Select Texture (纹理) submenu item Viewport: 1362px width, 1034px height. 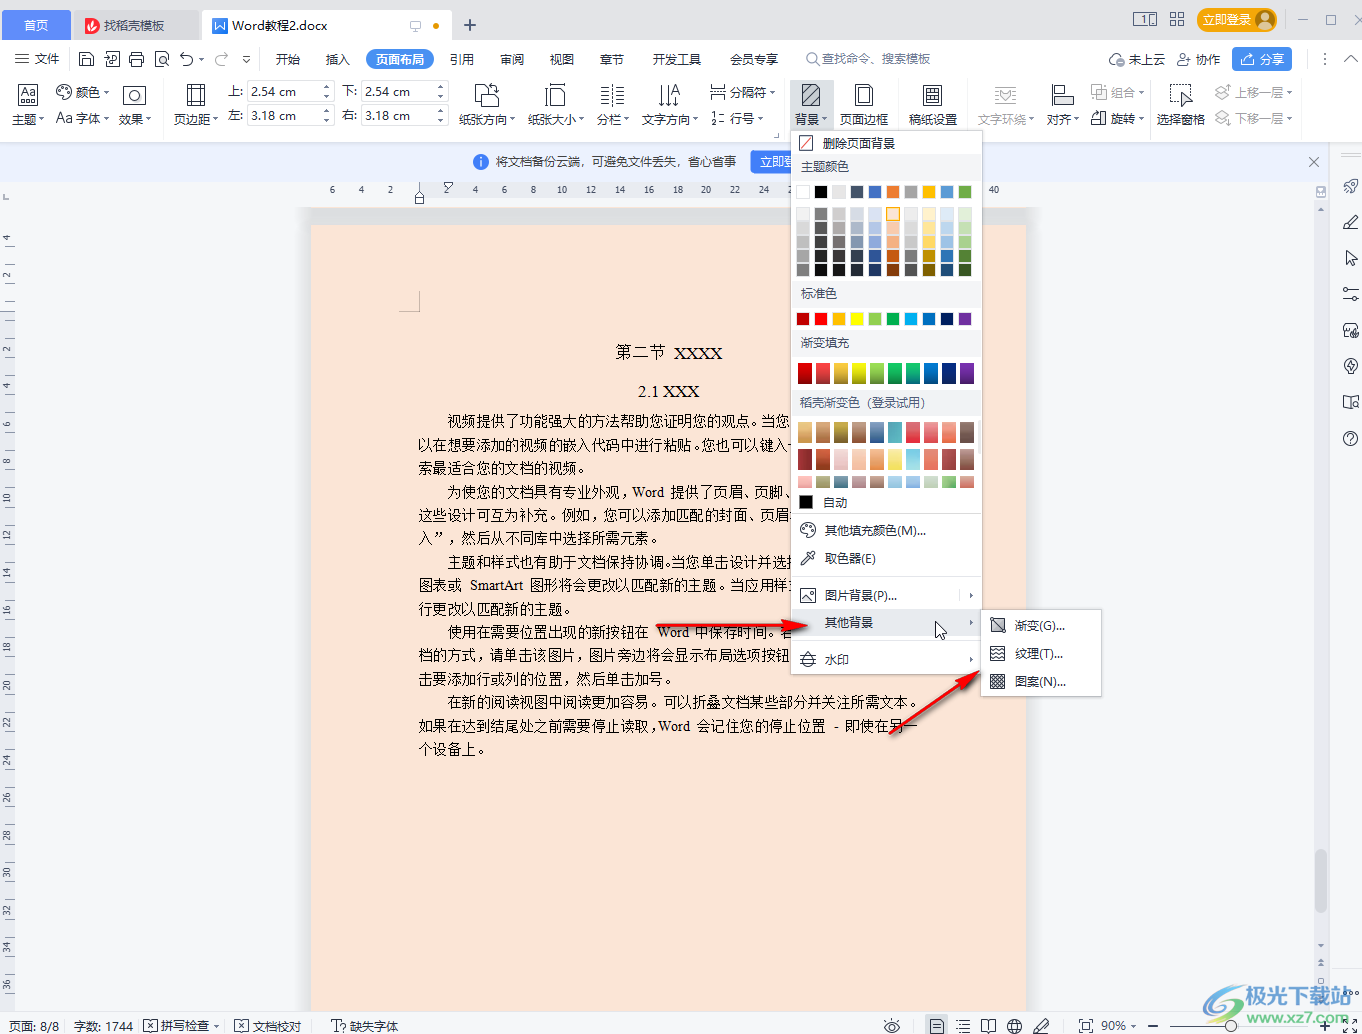point(1041,653)
